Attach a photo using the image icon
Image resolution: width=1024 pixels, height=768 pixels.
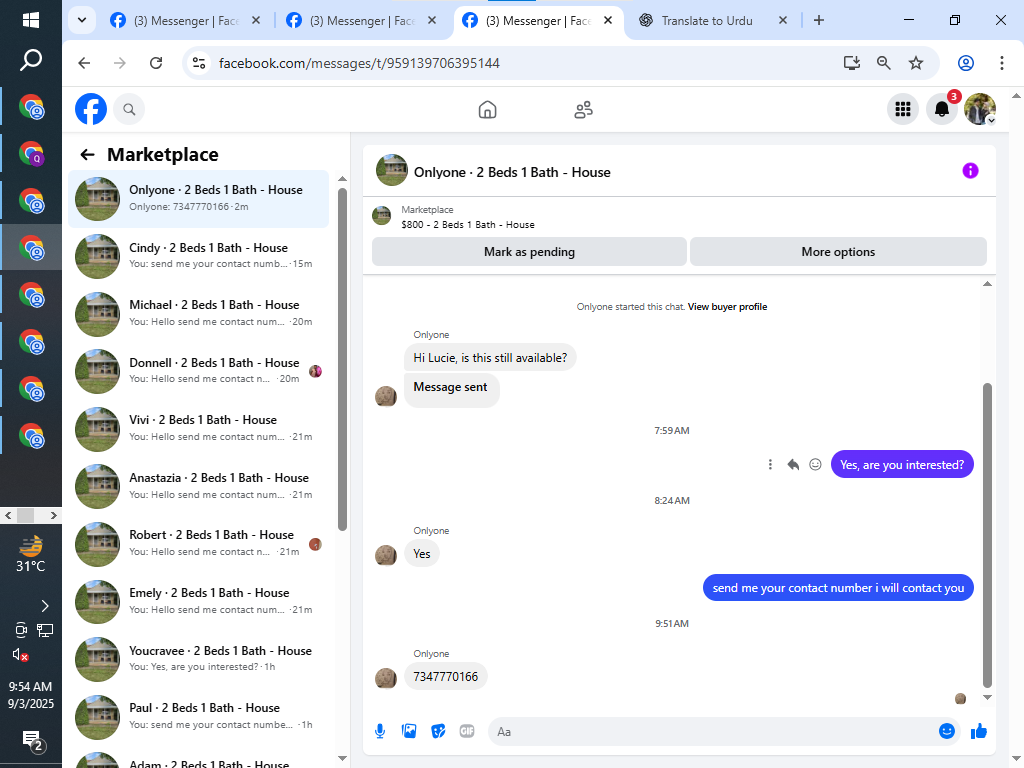pos(409,731)
